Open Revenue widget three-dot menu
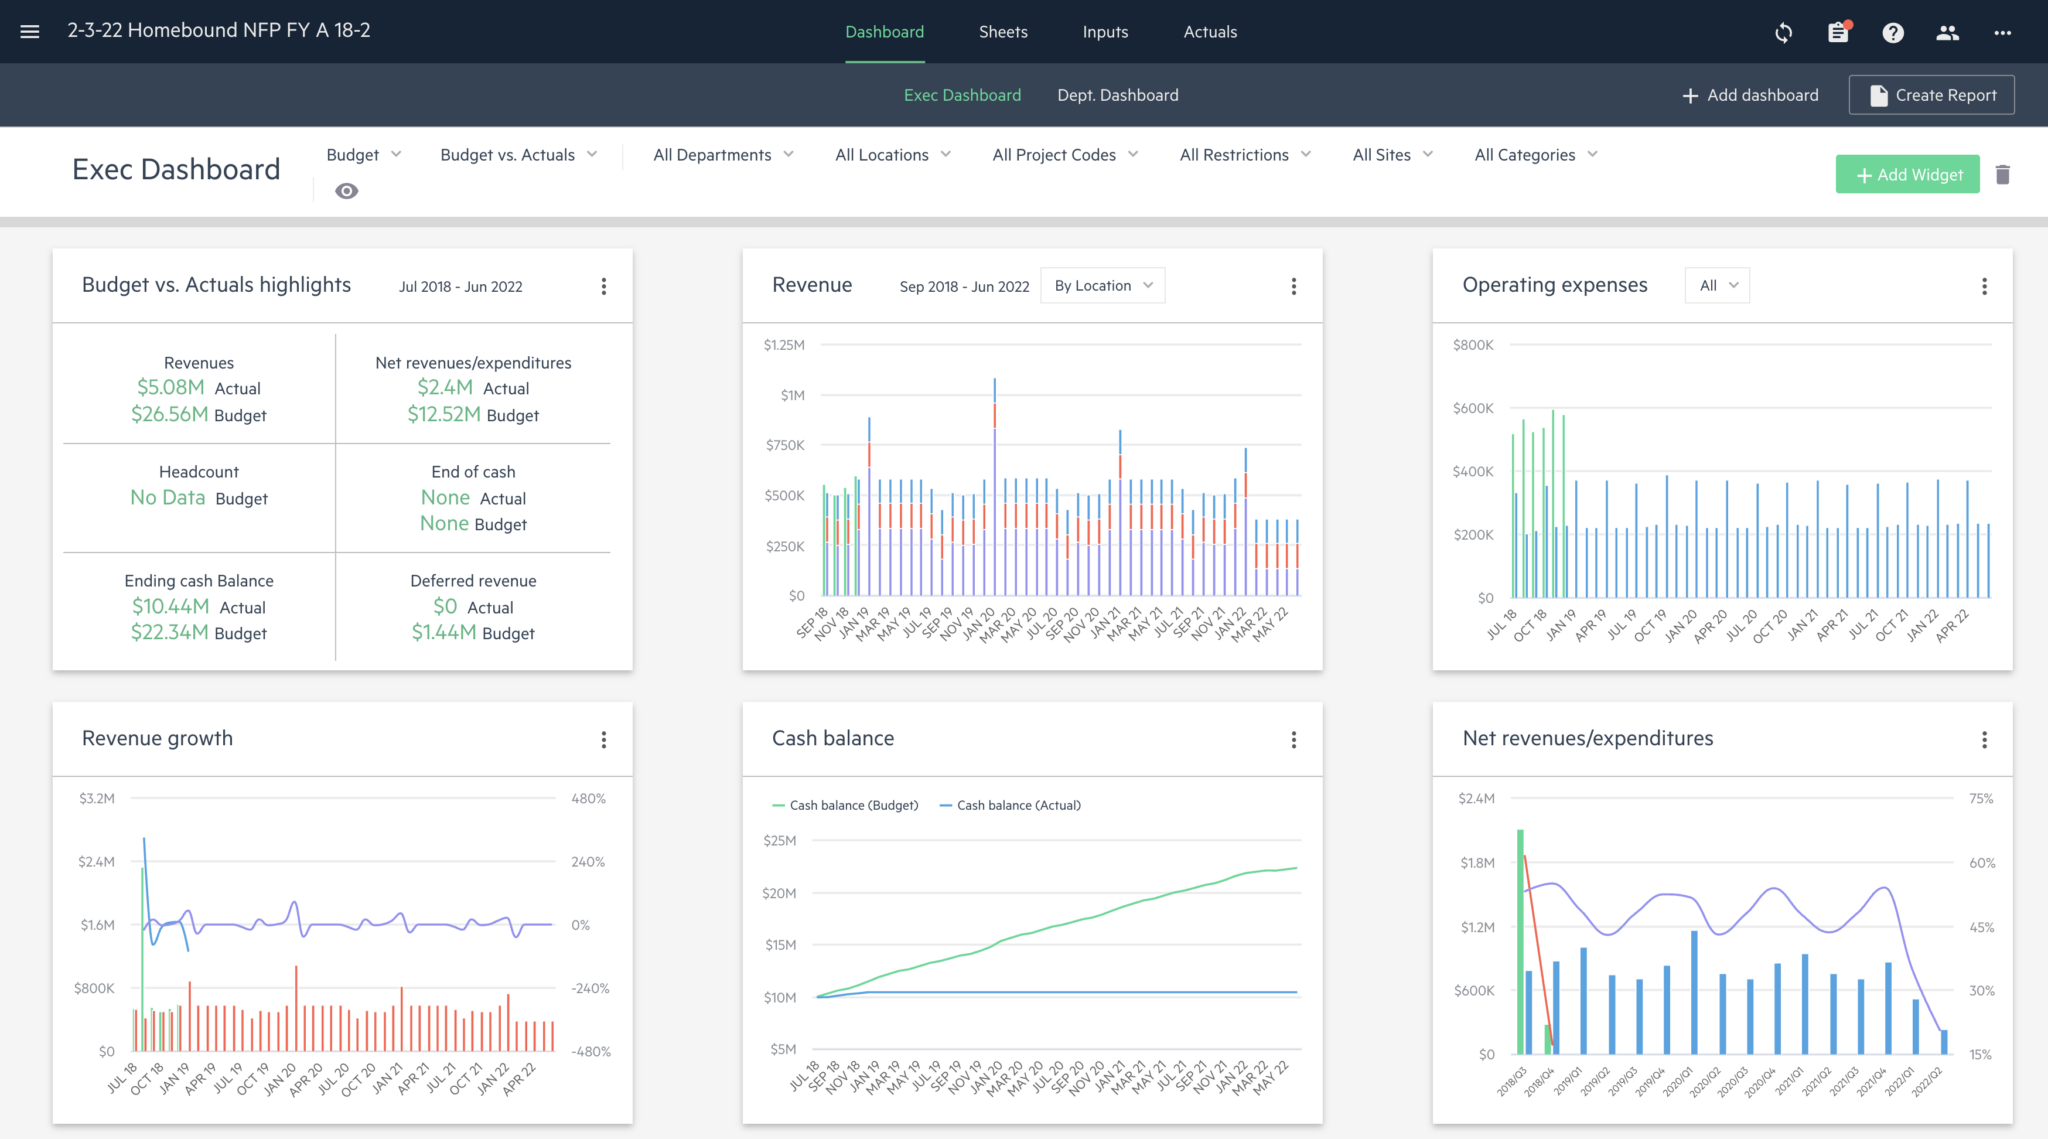Screen dimensions: 2048x1139 pos(1293,287)
